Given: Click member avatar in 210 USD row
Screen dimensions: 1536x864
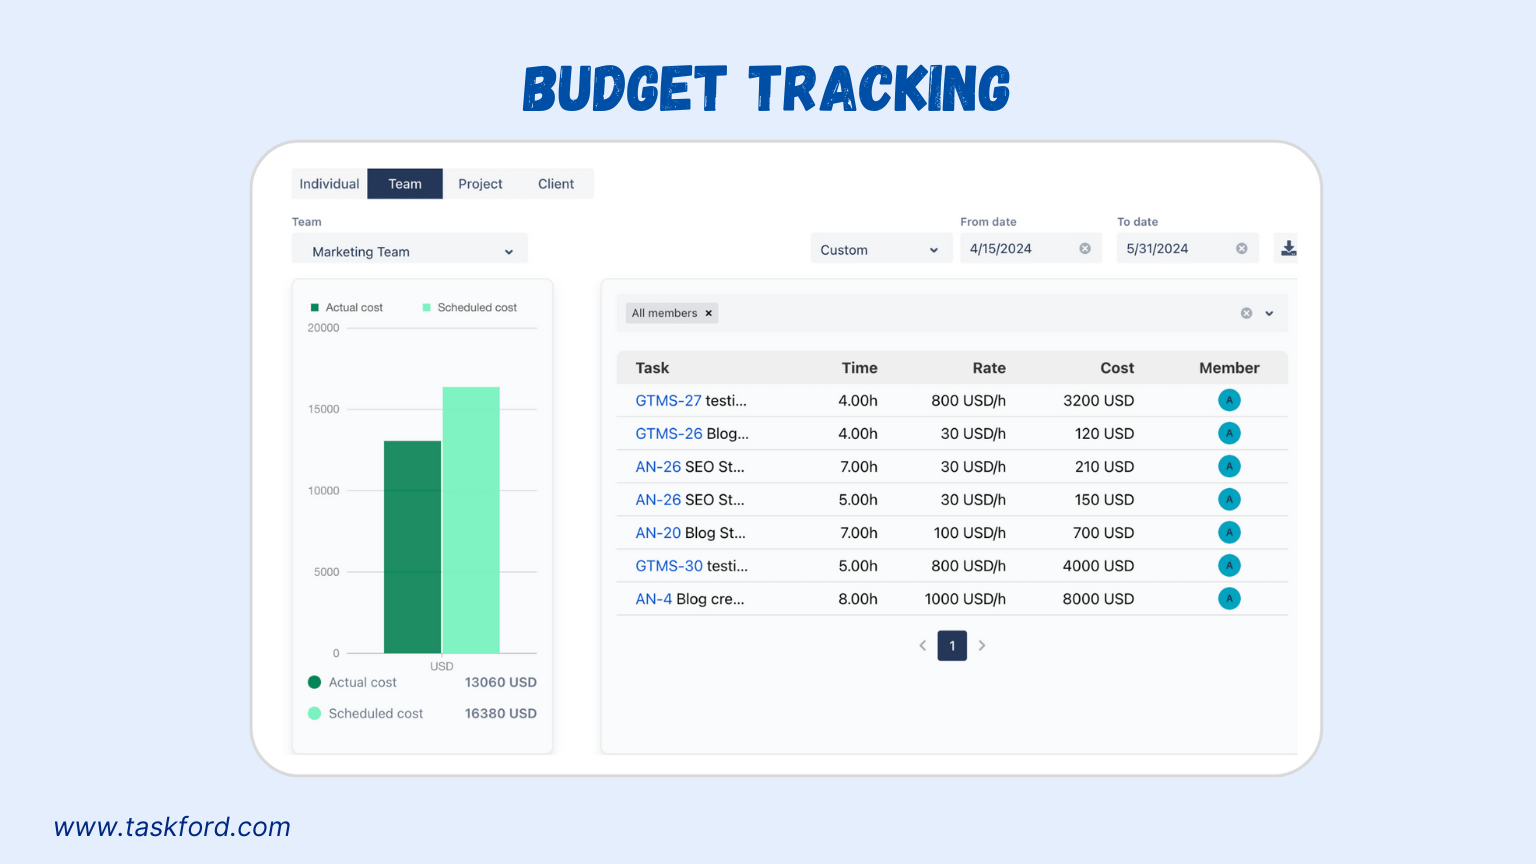Looking at the screenshot, I should tap(1229, 466).
